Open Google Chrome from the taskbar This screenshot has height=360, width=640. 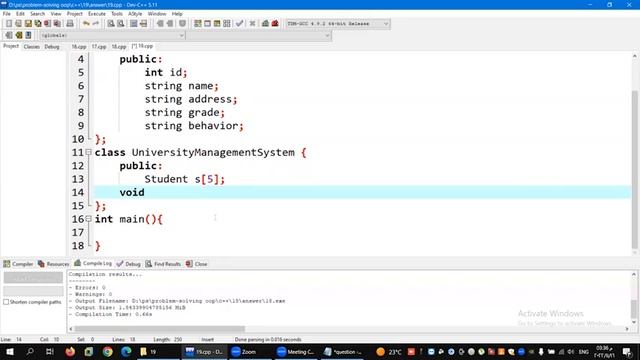pos(107,351)
